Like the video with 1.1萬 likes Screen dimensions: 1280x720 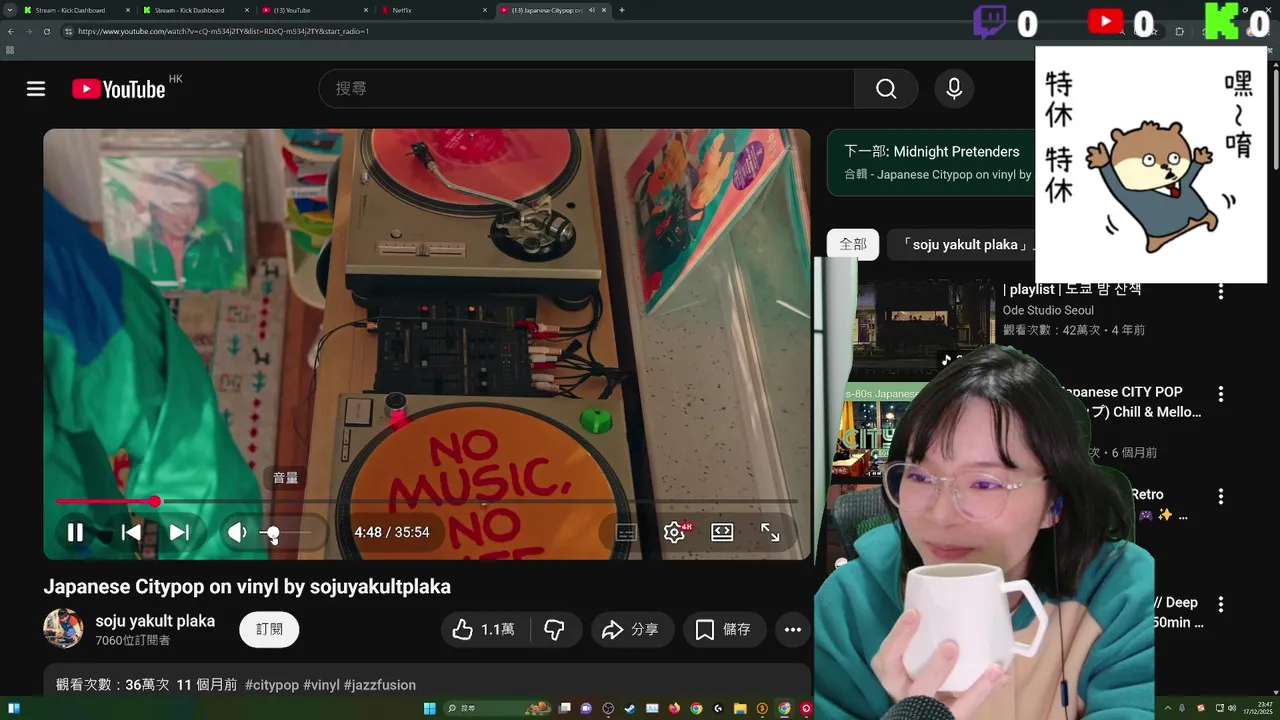click(484, 629)
